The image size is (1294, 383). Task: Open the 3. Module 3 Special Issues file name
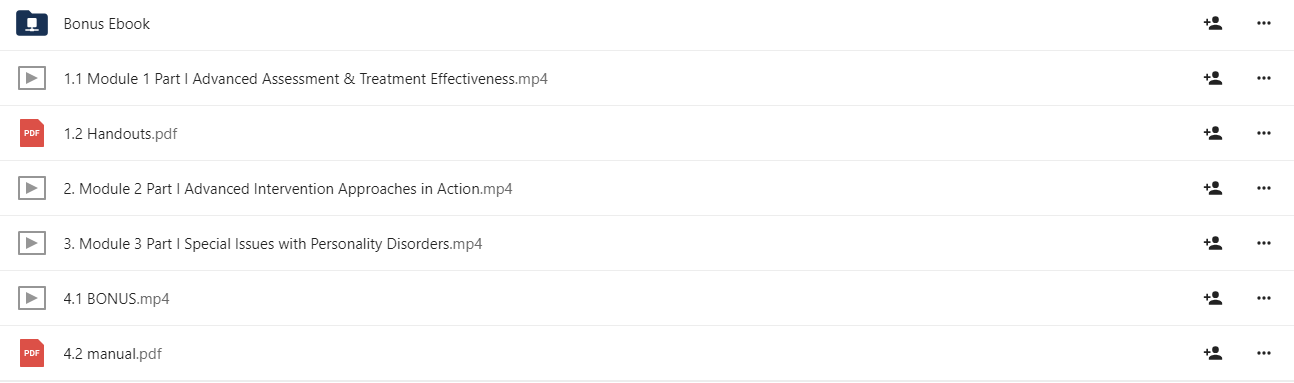(x=273, y=243)
